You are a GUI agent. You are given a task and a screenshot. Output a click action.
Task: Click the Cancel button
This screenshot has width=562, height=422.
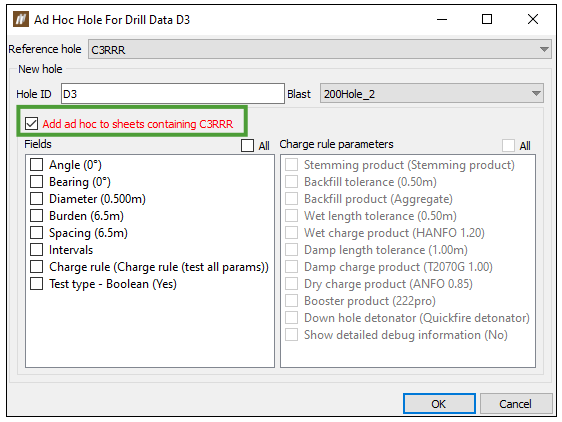click(x=516, y=404)
